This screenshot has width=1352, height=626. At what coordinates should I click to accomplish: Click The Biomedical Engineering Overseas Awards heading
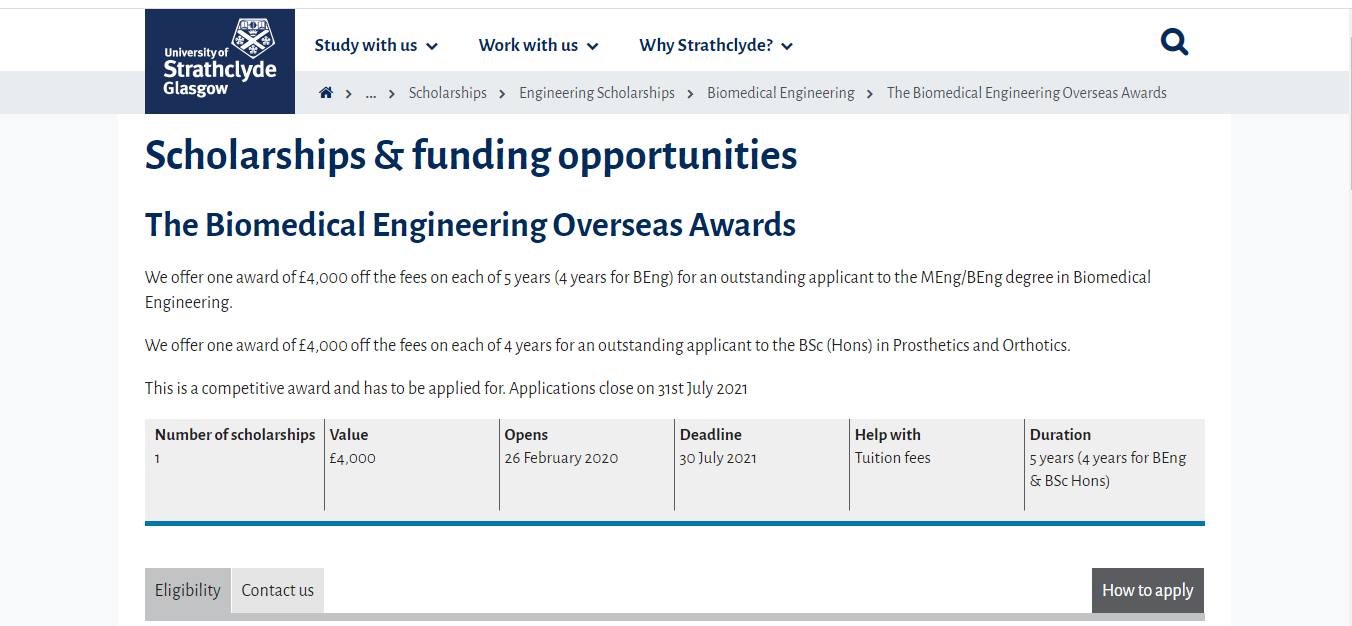[470, 225]
